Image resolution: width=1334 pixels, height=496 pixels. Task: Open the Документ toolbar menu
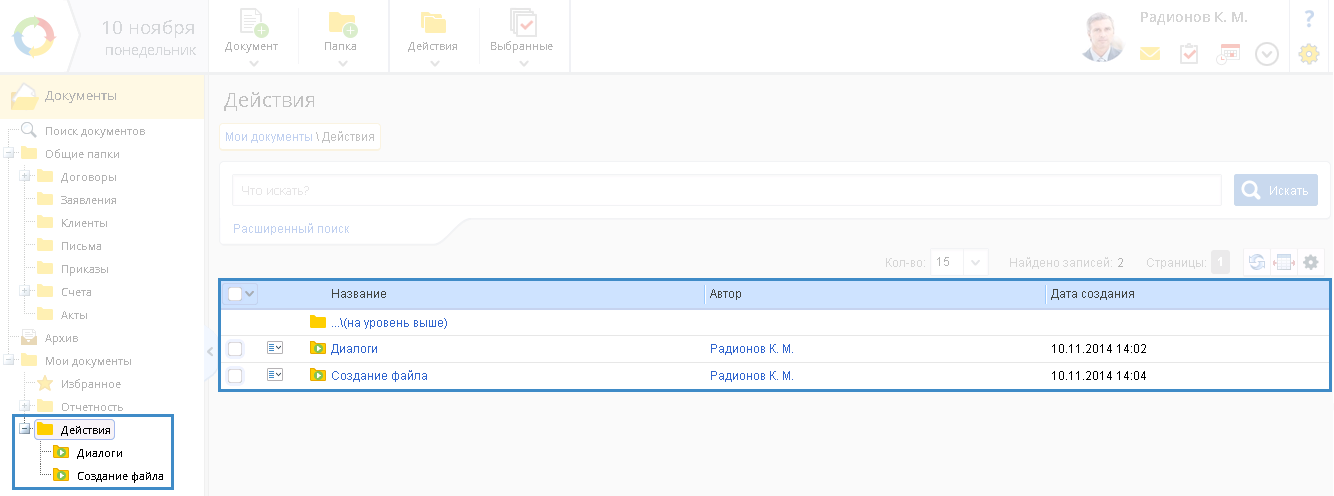251,37
